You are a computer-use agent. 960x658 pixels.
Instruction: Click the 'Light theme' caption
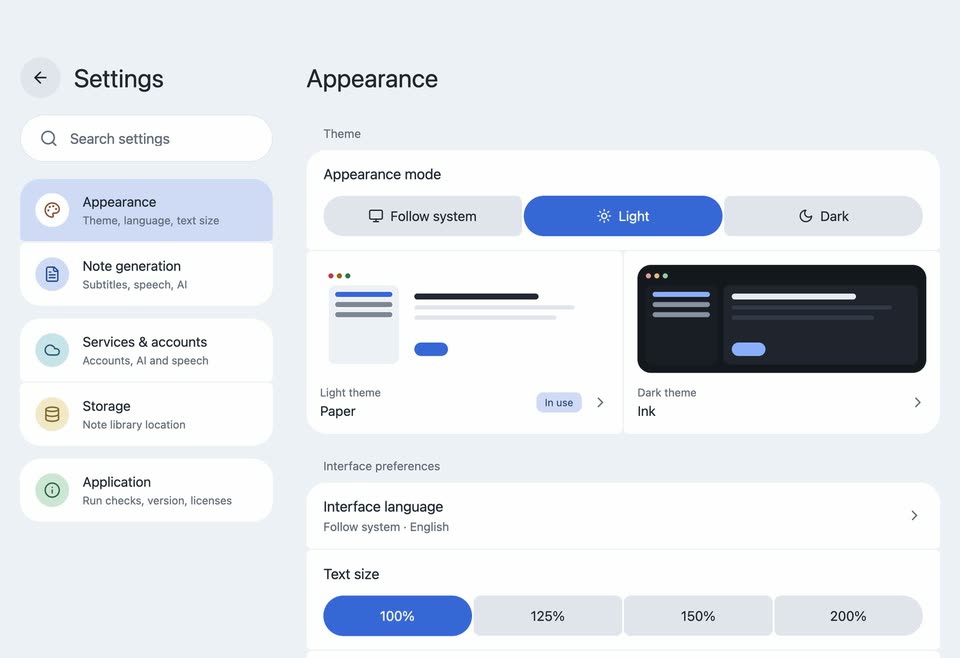point(350,392)
